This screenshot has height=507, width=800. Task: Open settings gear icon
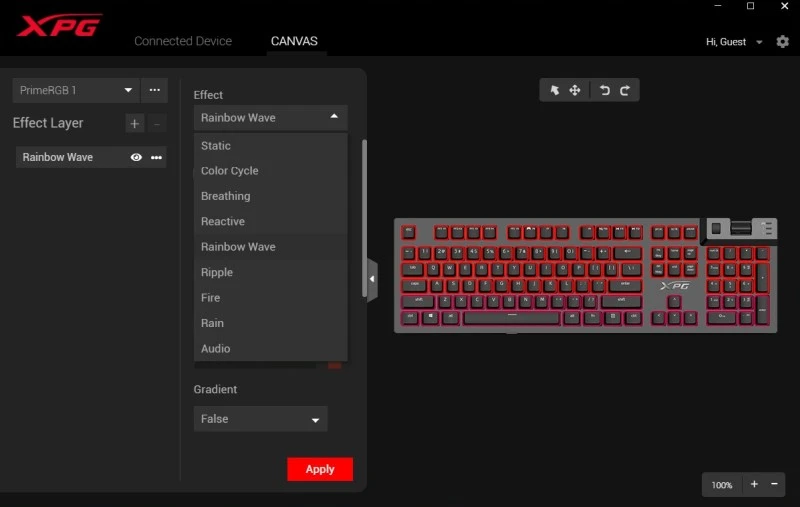click(782, 42)
